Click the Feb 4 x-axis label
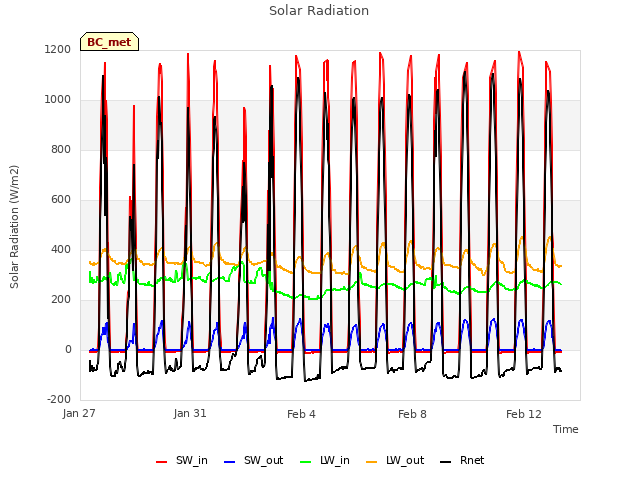Screen dimensions: 640x480 pos(301,414)
